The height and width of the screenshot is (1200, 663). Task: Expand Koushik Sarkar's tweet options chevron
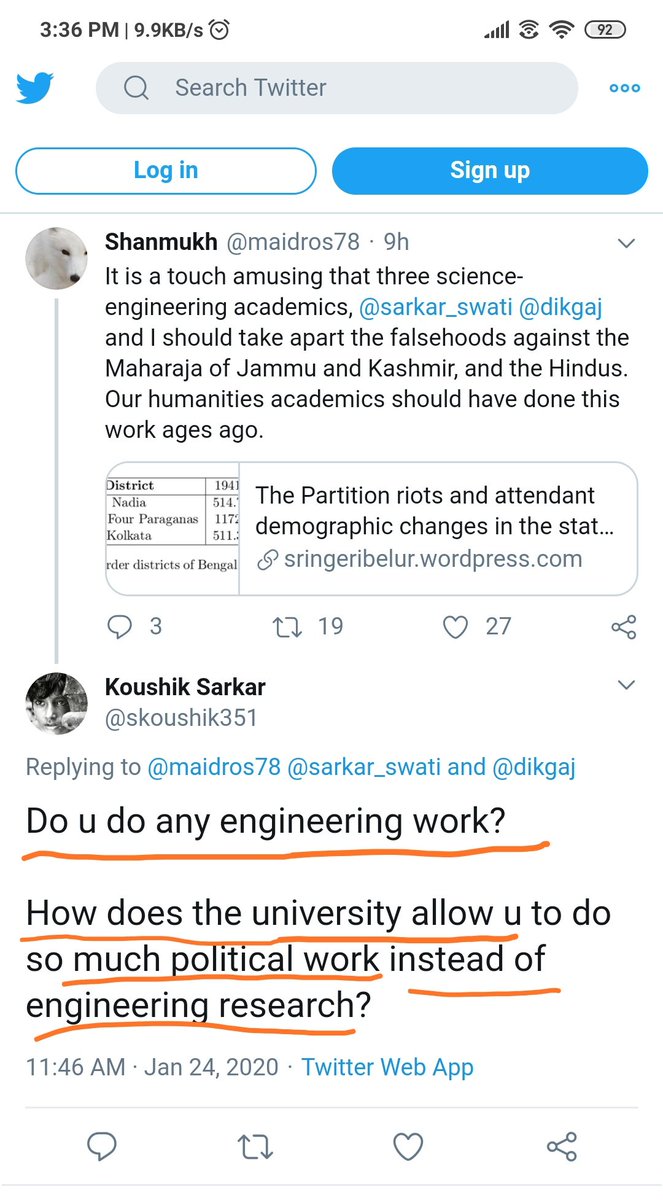626,686
